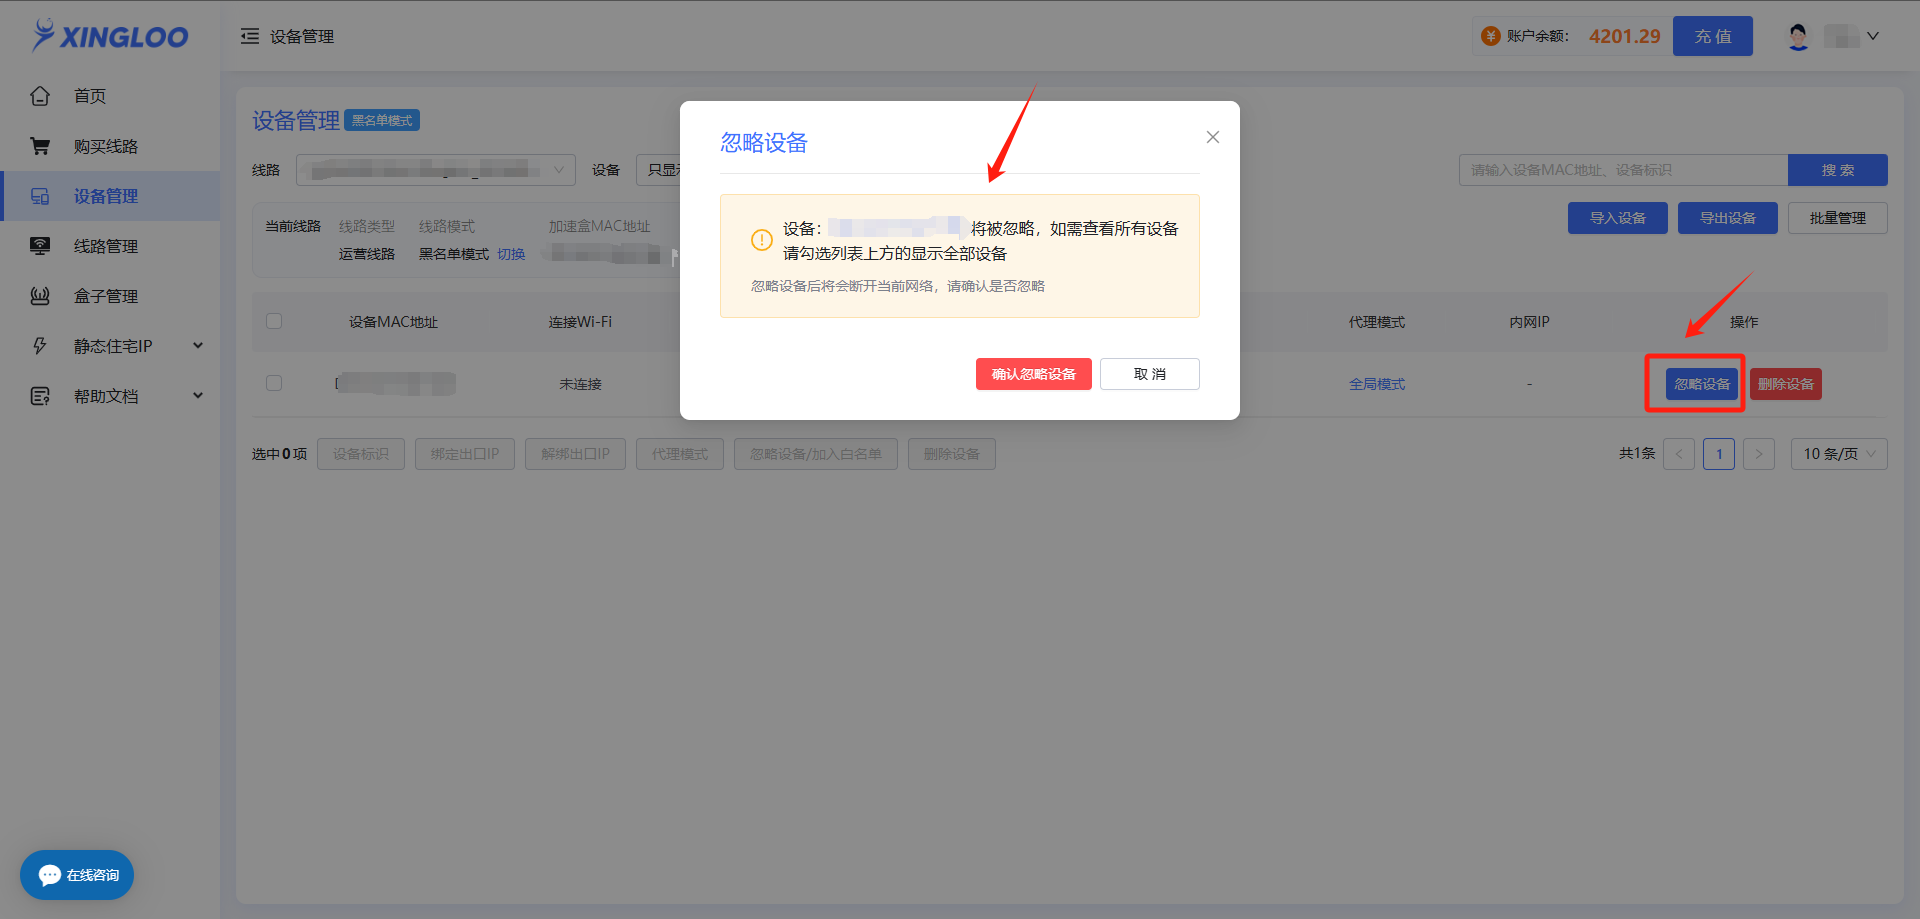
Task: Click the warning icon in the dialog
Action: point(761,240)
